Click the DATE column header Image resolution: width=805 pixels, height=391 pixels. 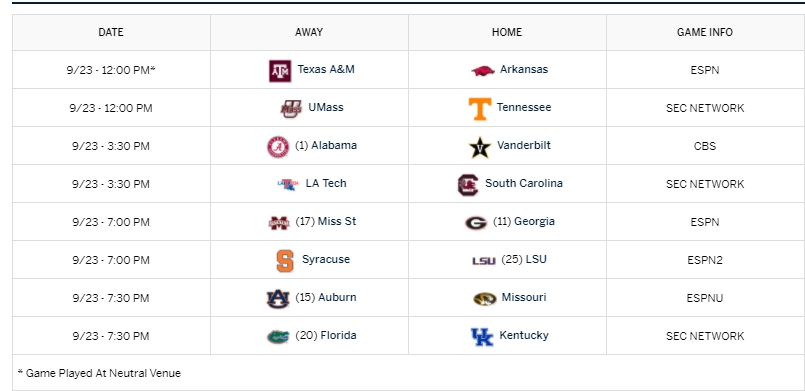[x=111, y=32]
